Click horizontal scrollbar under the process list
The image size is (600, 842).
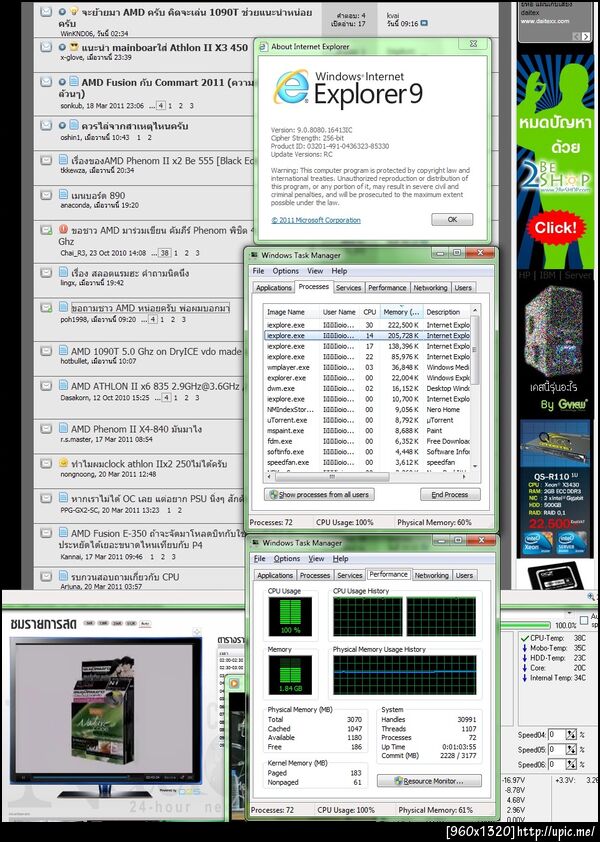[x=366, y=476]
